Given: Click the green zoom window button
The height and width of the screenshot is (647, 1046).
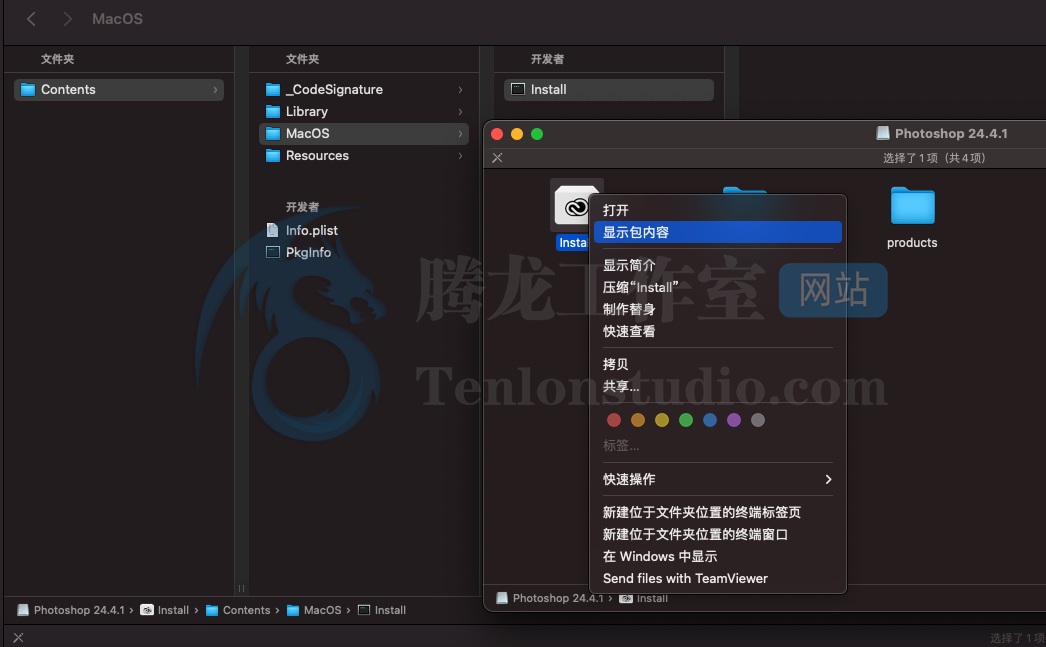Looking at the screenshot, I should (x=537, y=134).
